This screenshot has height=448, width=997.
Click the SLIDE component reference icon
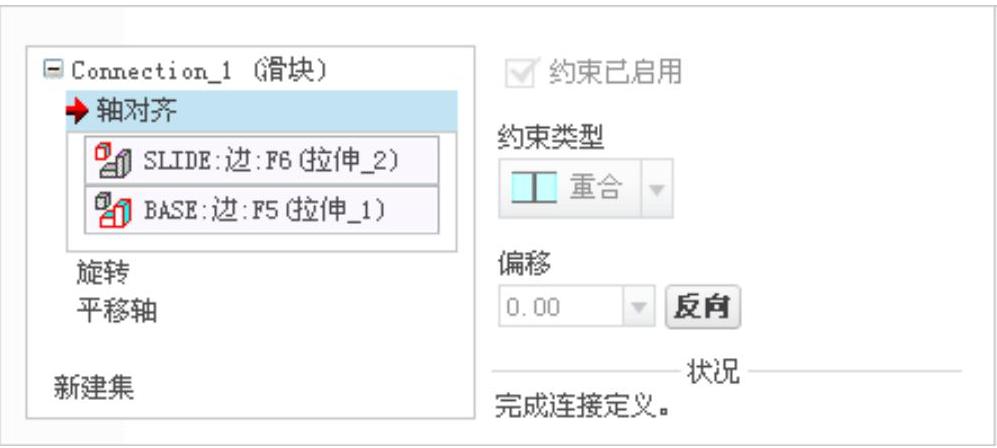pyautogui.click(x=113, y=161)
